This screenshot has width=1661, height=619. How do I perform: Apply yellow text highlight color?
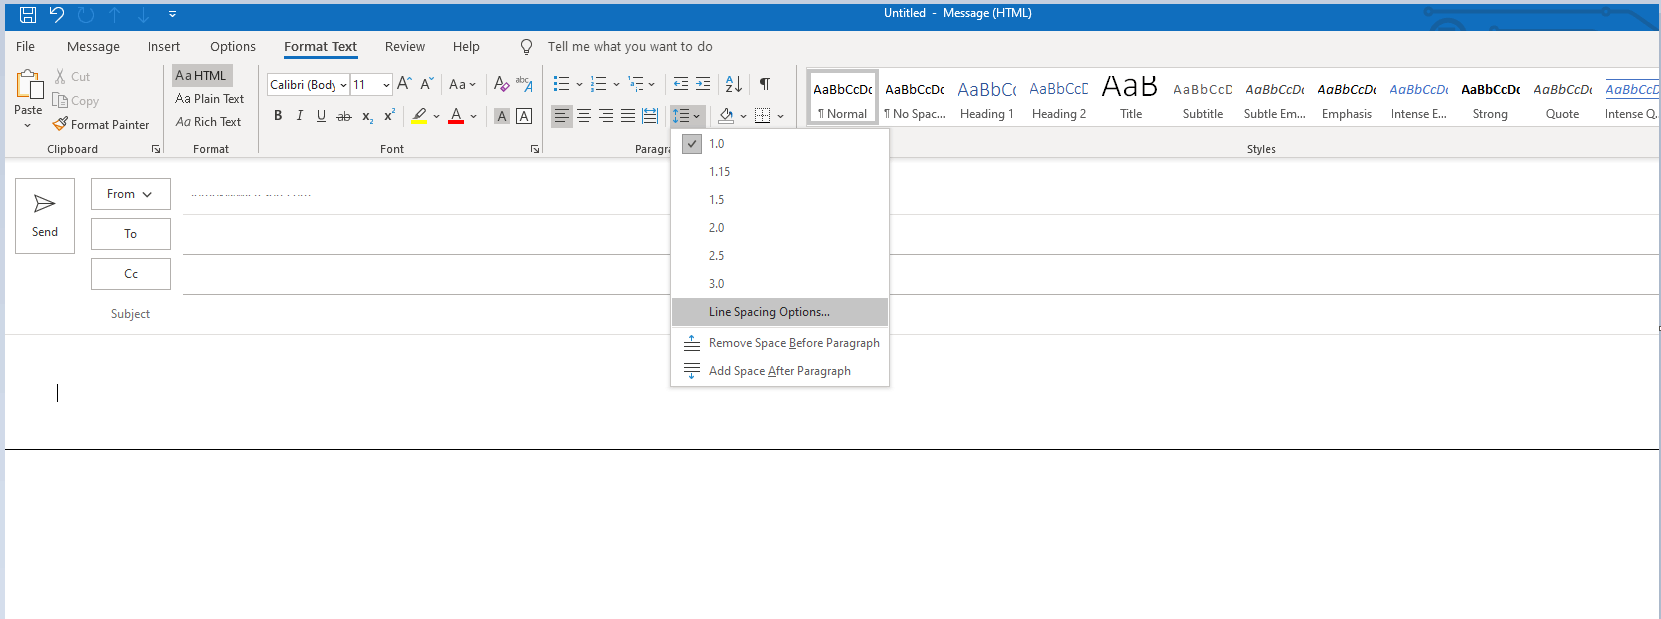coord(420,116)
